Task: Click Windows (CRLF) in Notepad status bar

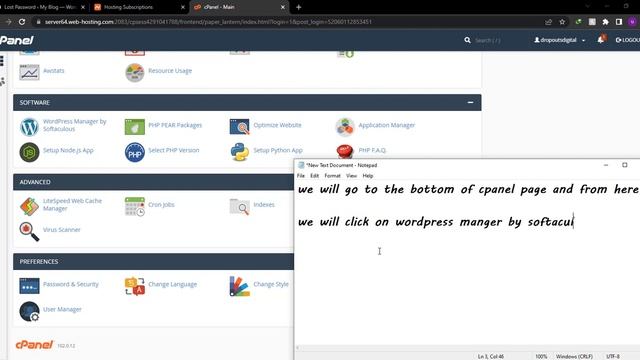Action: click(x=574, y=356)
